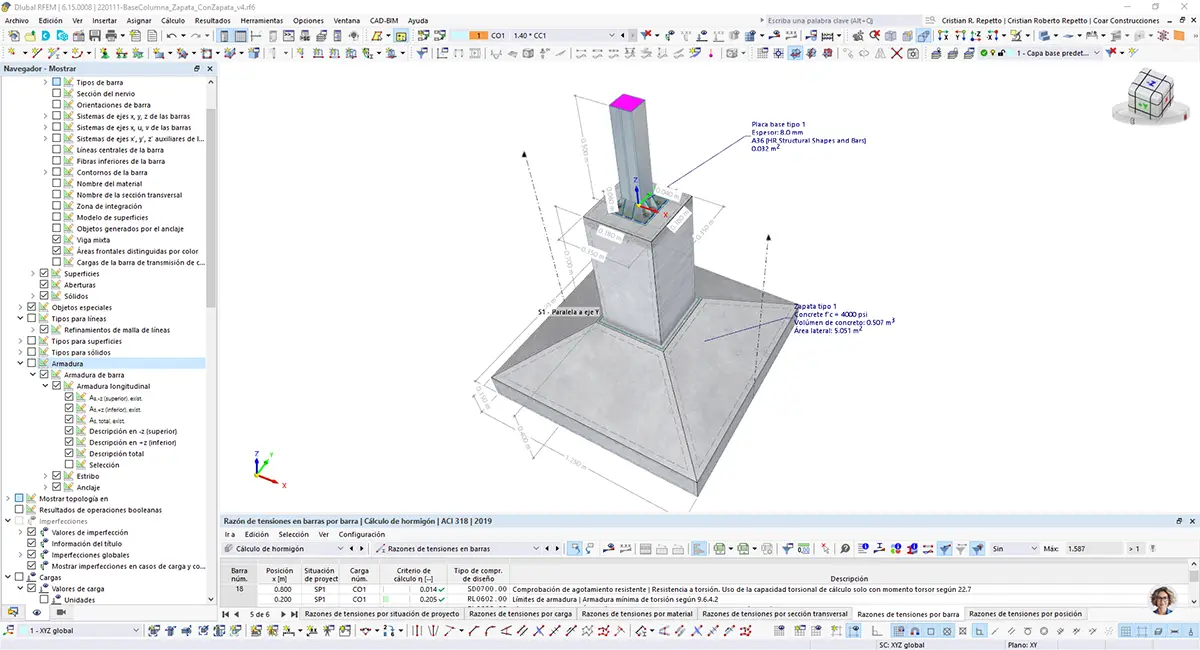This screenshot has height=650, width=1200.
Task: Switch to Razones de tensiones por carga tab
Action: 520,613
